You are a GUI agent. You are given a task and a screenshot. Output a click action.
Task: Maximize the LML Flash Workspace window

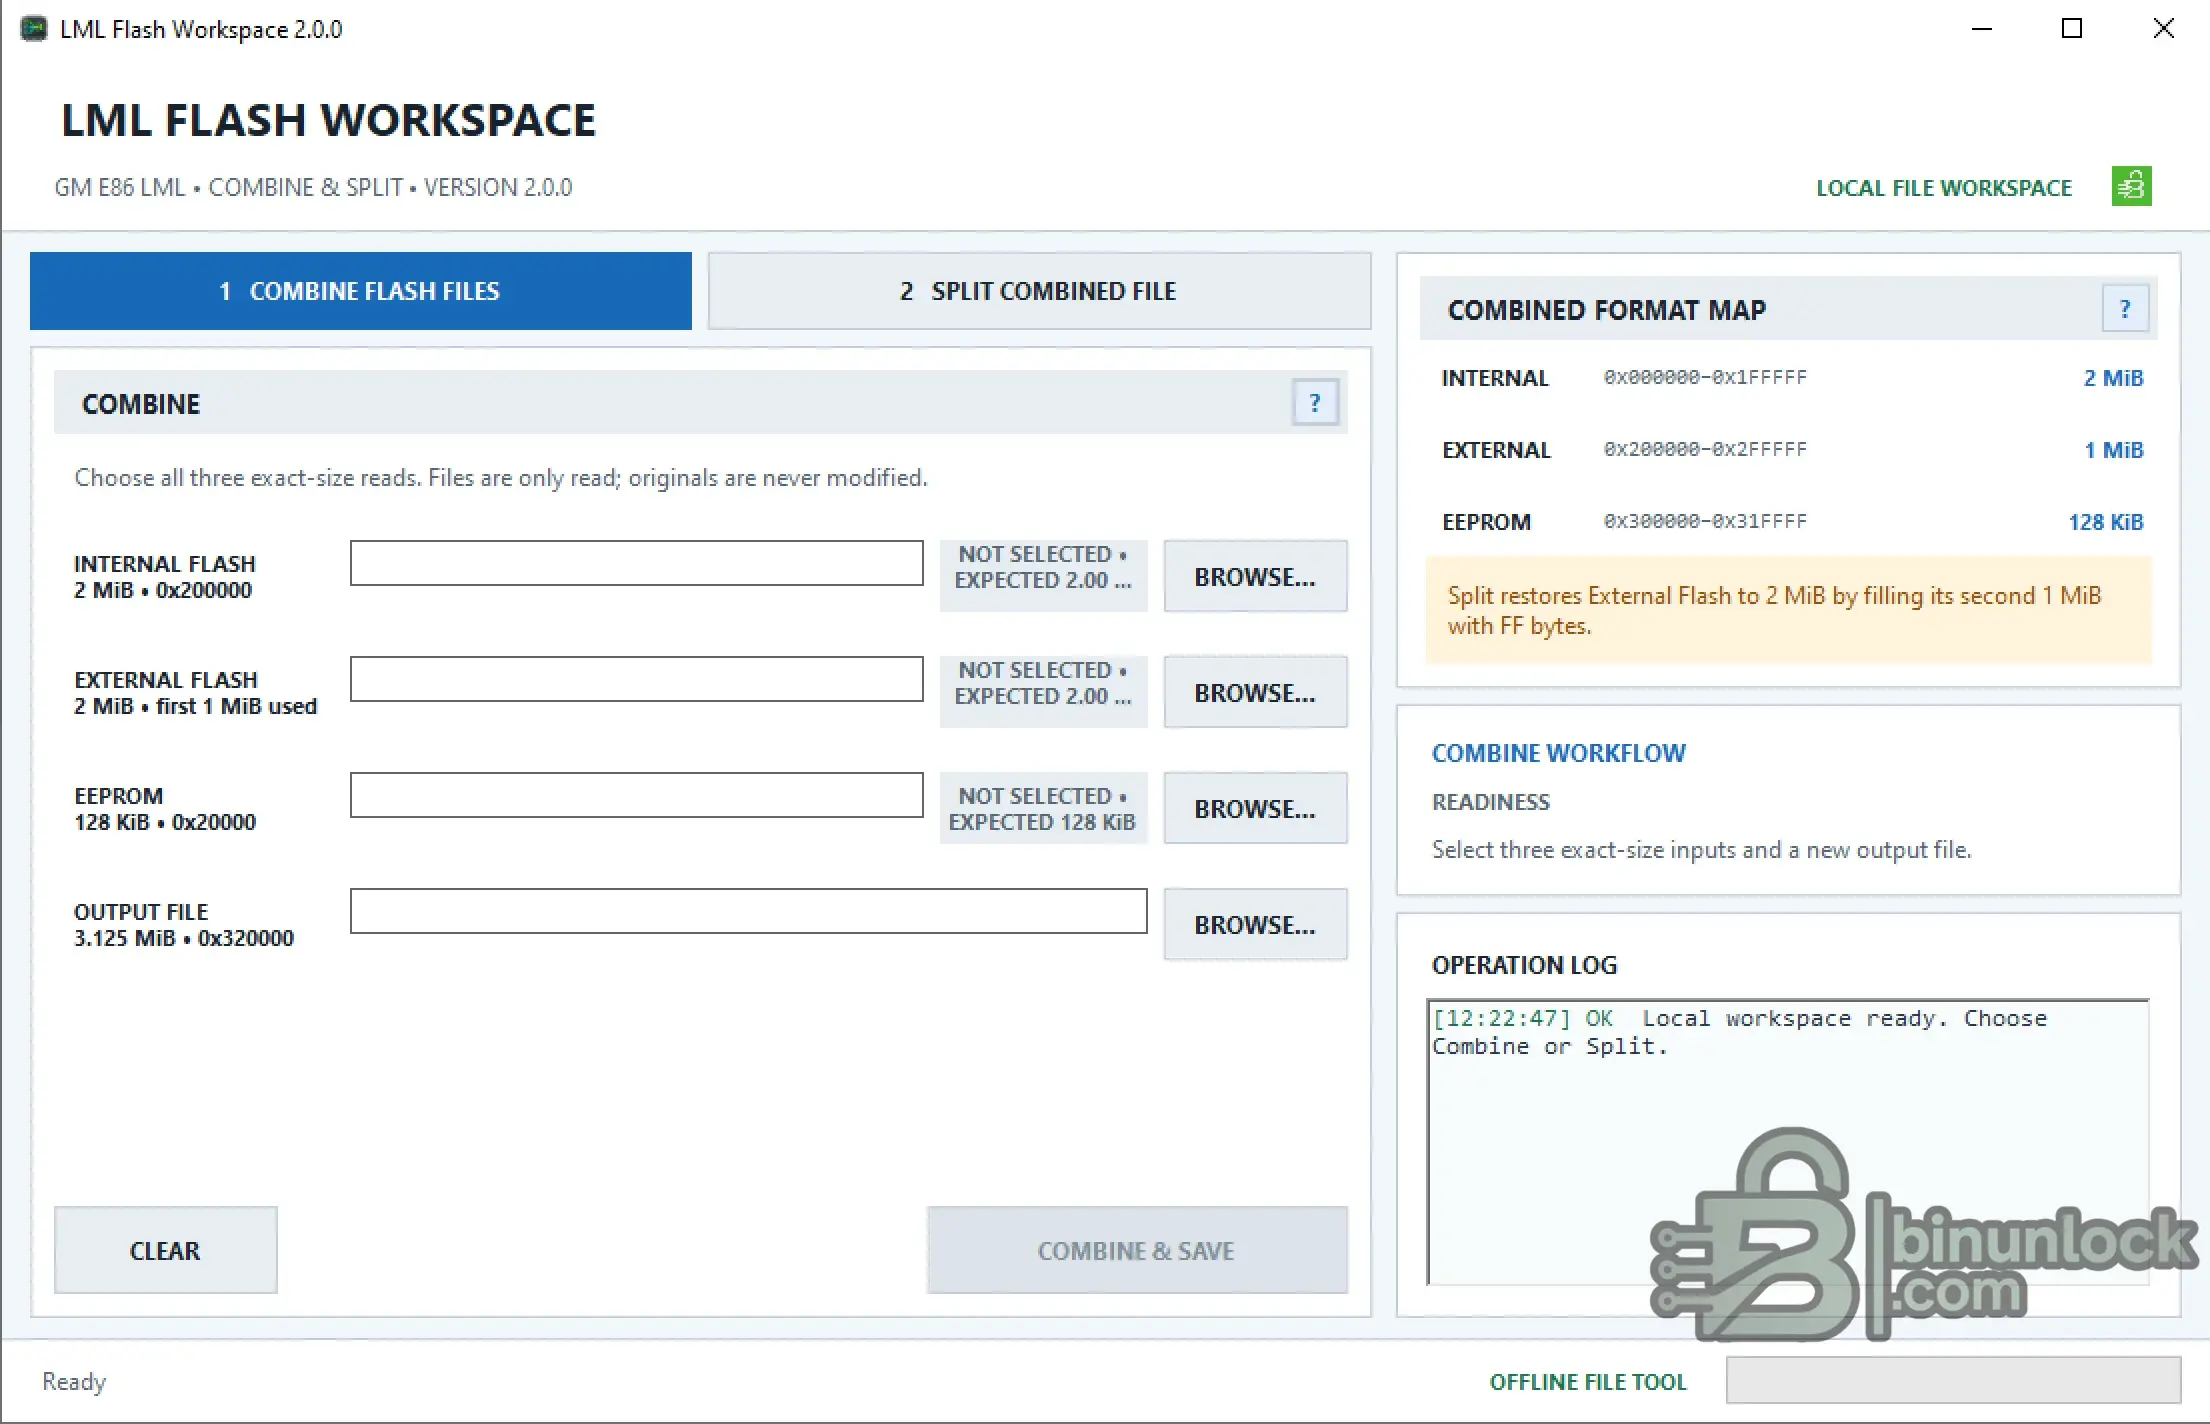tap(2072, 29)
